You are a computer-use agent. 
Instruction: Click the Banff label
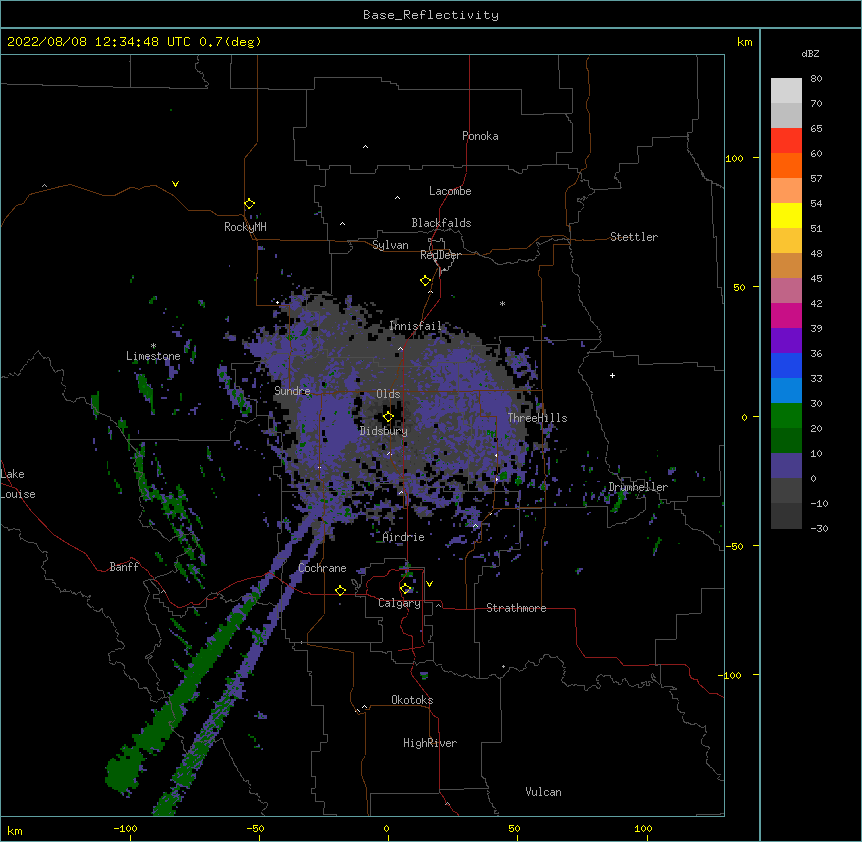(x=124, y=567)
